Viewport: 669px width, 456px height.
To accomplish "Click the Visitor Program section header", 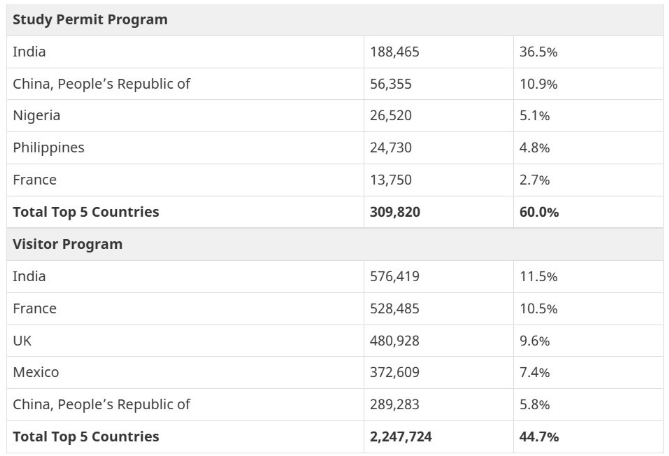I will pyautogui.click(x=68, y=244).
